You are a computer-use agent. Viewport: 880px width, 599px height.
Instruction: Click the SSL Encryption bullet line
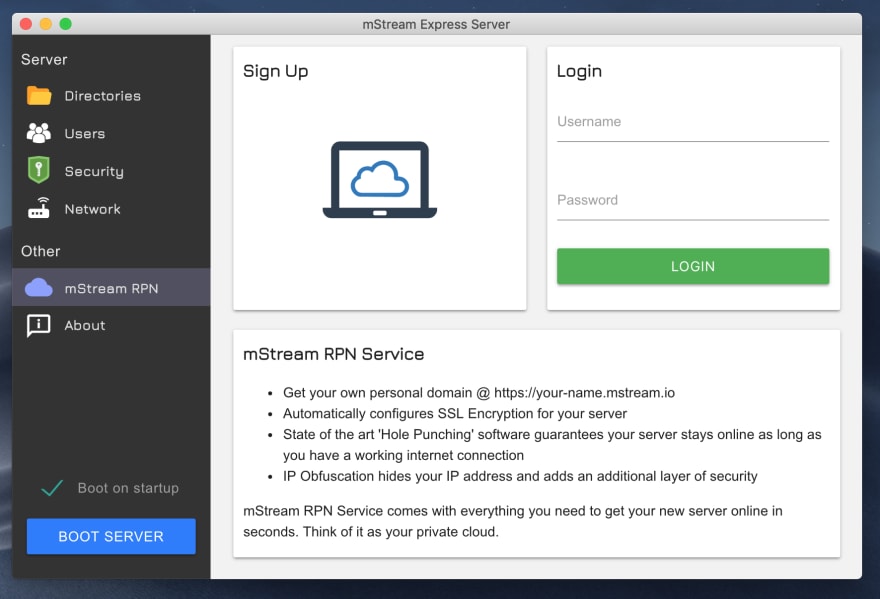click(x=455, y=413)
